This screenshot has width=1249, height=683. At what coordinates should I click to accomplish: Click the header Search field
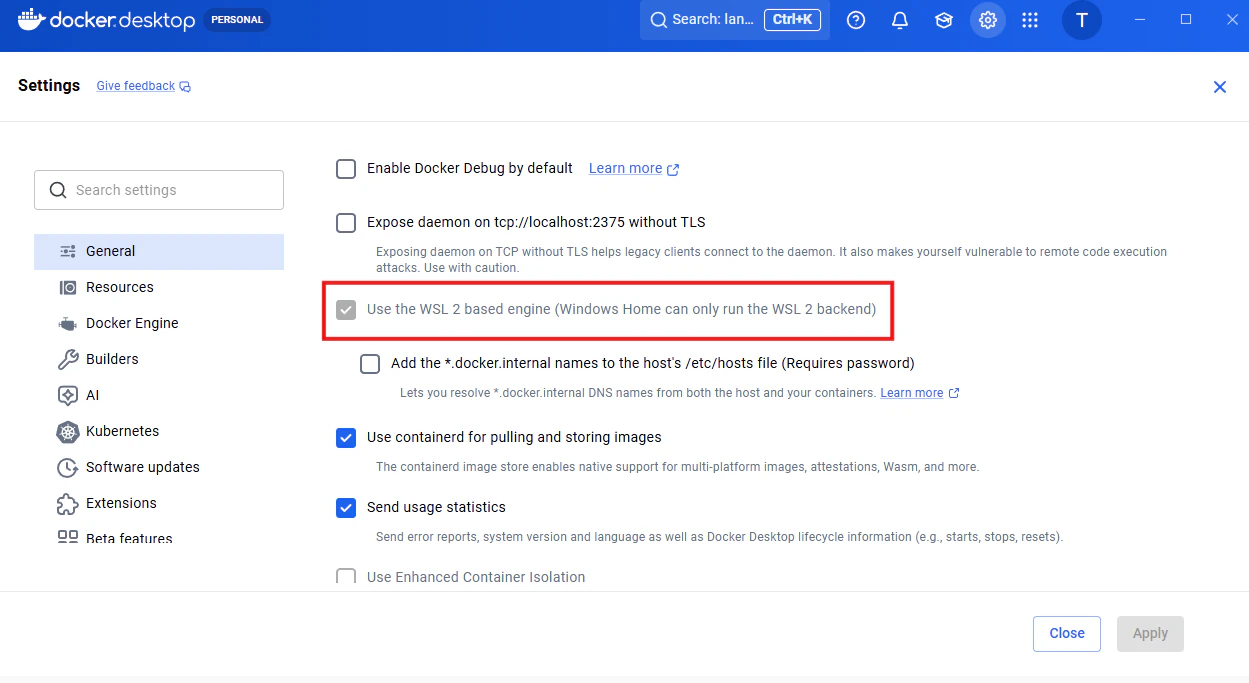[x=735, y=20]
